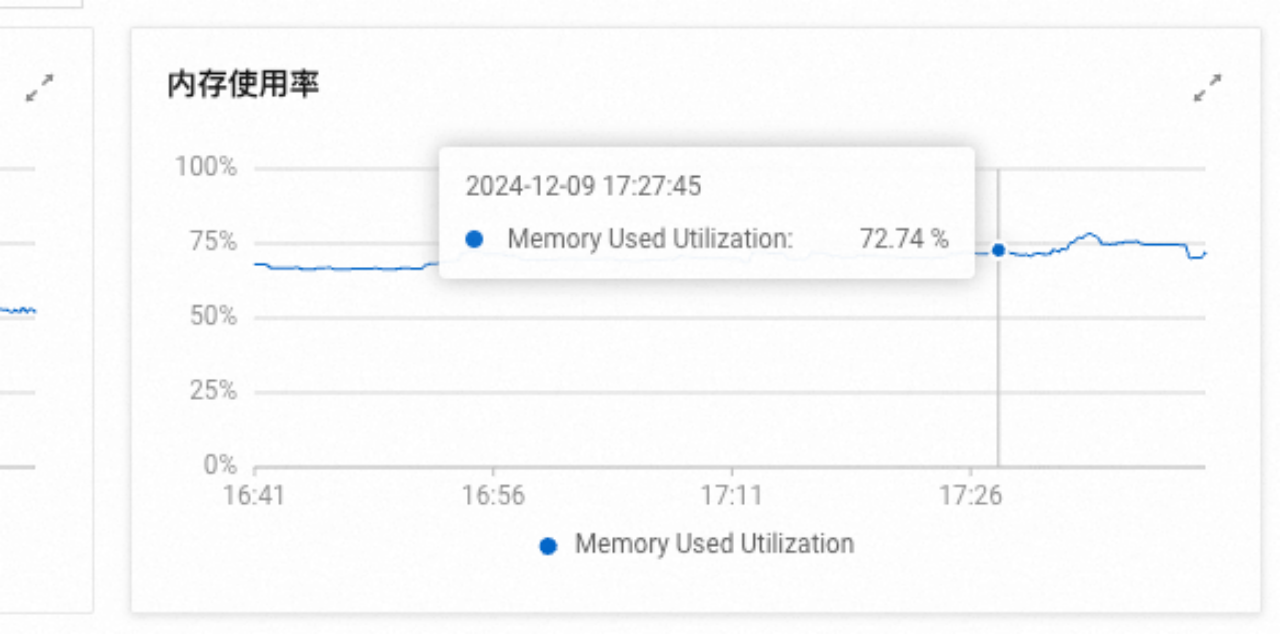Viewport: 1280px width, 634px height.
Task: Select the highlighted data point on the line
Action: point(998,250)
